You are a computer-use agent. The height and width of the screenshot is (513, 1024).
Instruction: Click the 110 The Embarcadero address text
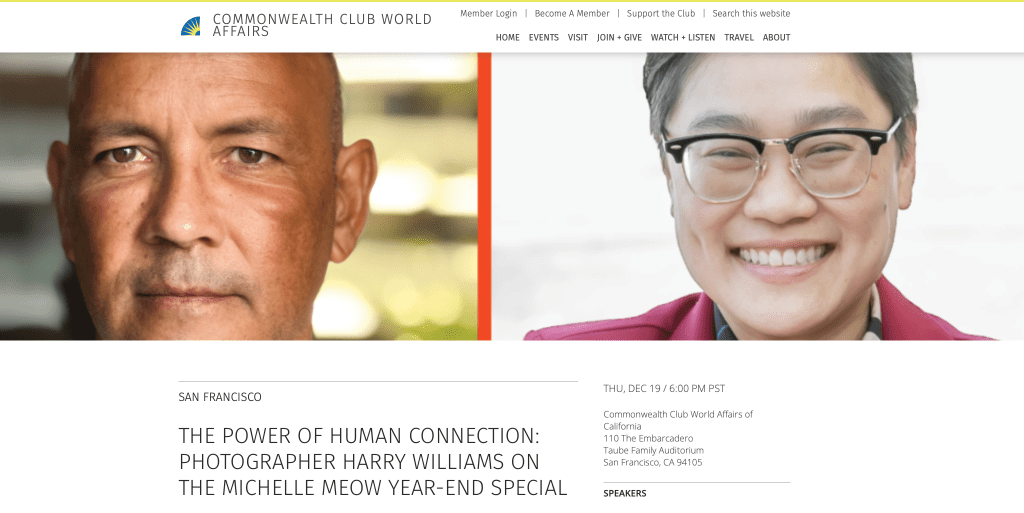(648, 438)
